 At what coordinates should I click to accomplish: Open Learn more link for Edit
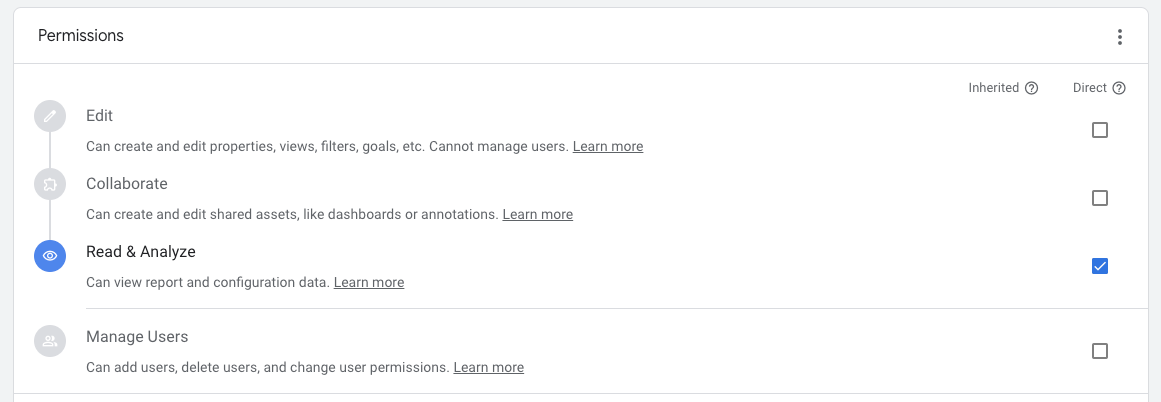(608, 147)
